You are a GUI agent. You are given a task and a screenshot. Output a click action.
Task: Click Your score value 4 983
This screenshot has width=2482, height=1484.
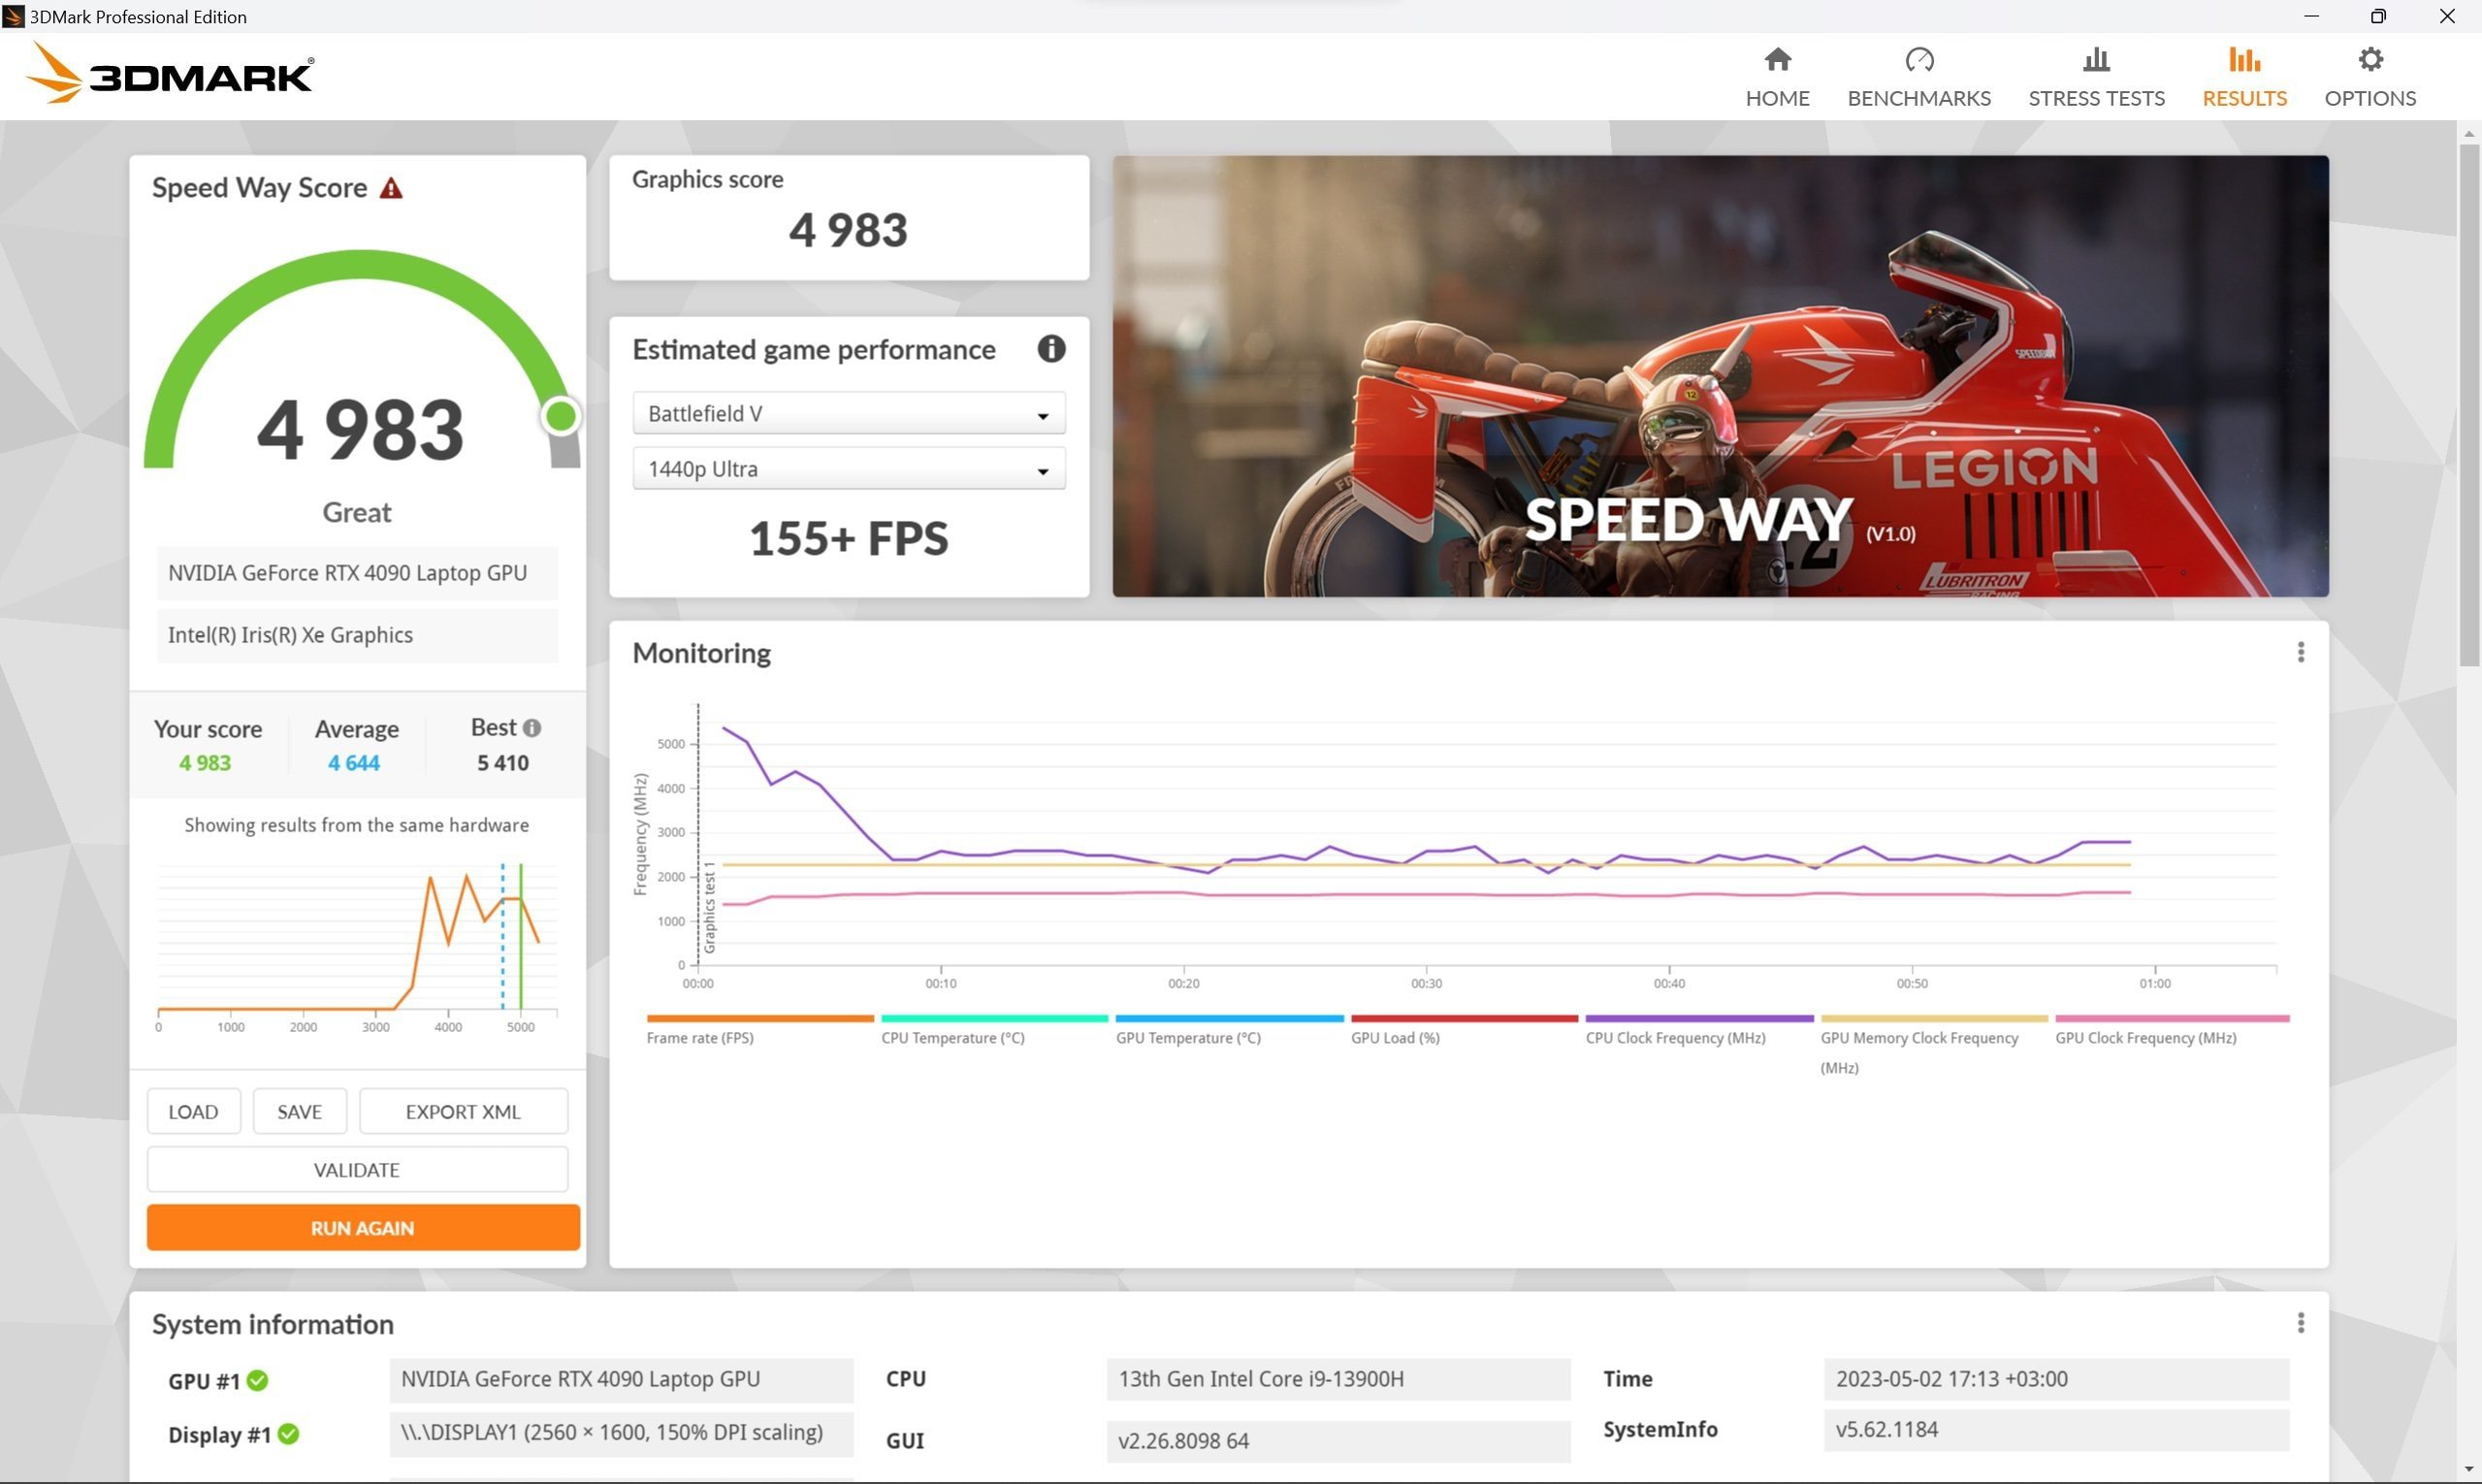tap(205, 763)
